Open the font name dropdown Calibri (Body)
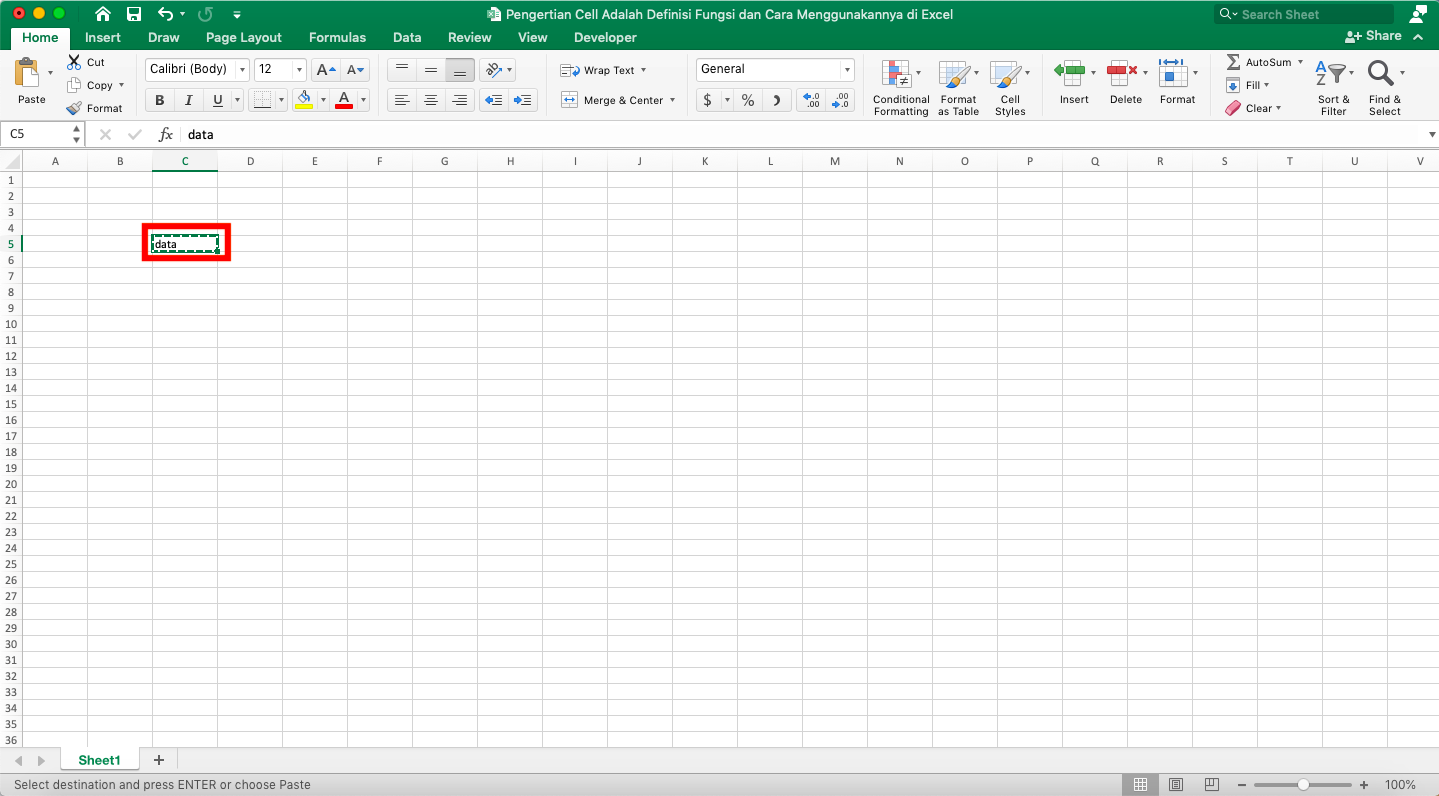Screen dimensions: 1439x796 (242, 70)
